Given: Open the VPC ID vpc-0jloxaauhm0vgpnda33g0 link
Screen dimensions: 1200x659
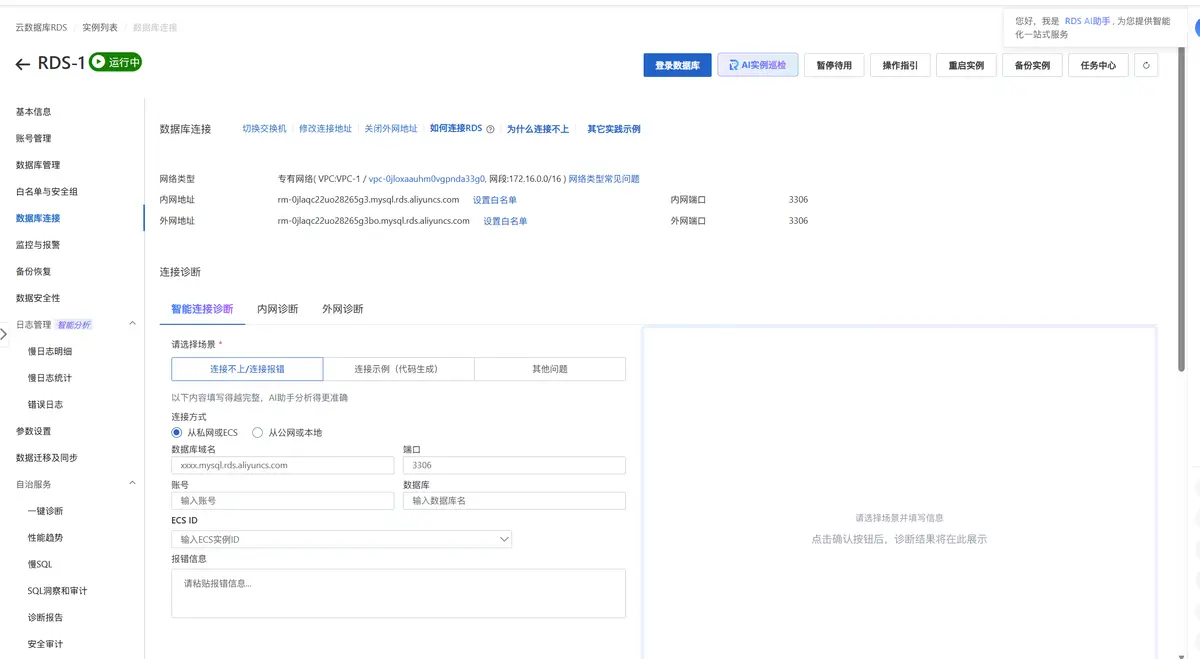Looking at the screenshot, I should point(427,179).
